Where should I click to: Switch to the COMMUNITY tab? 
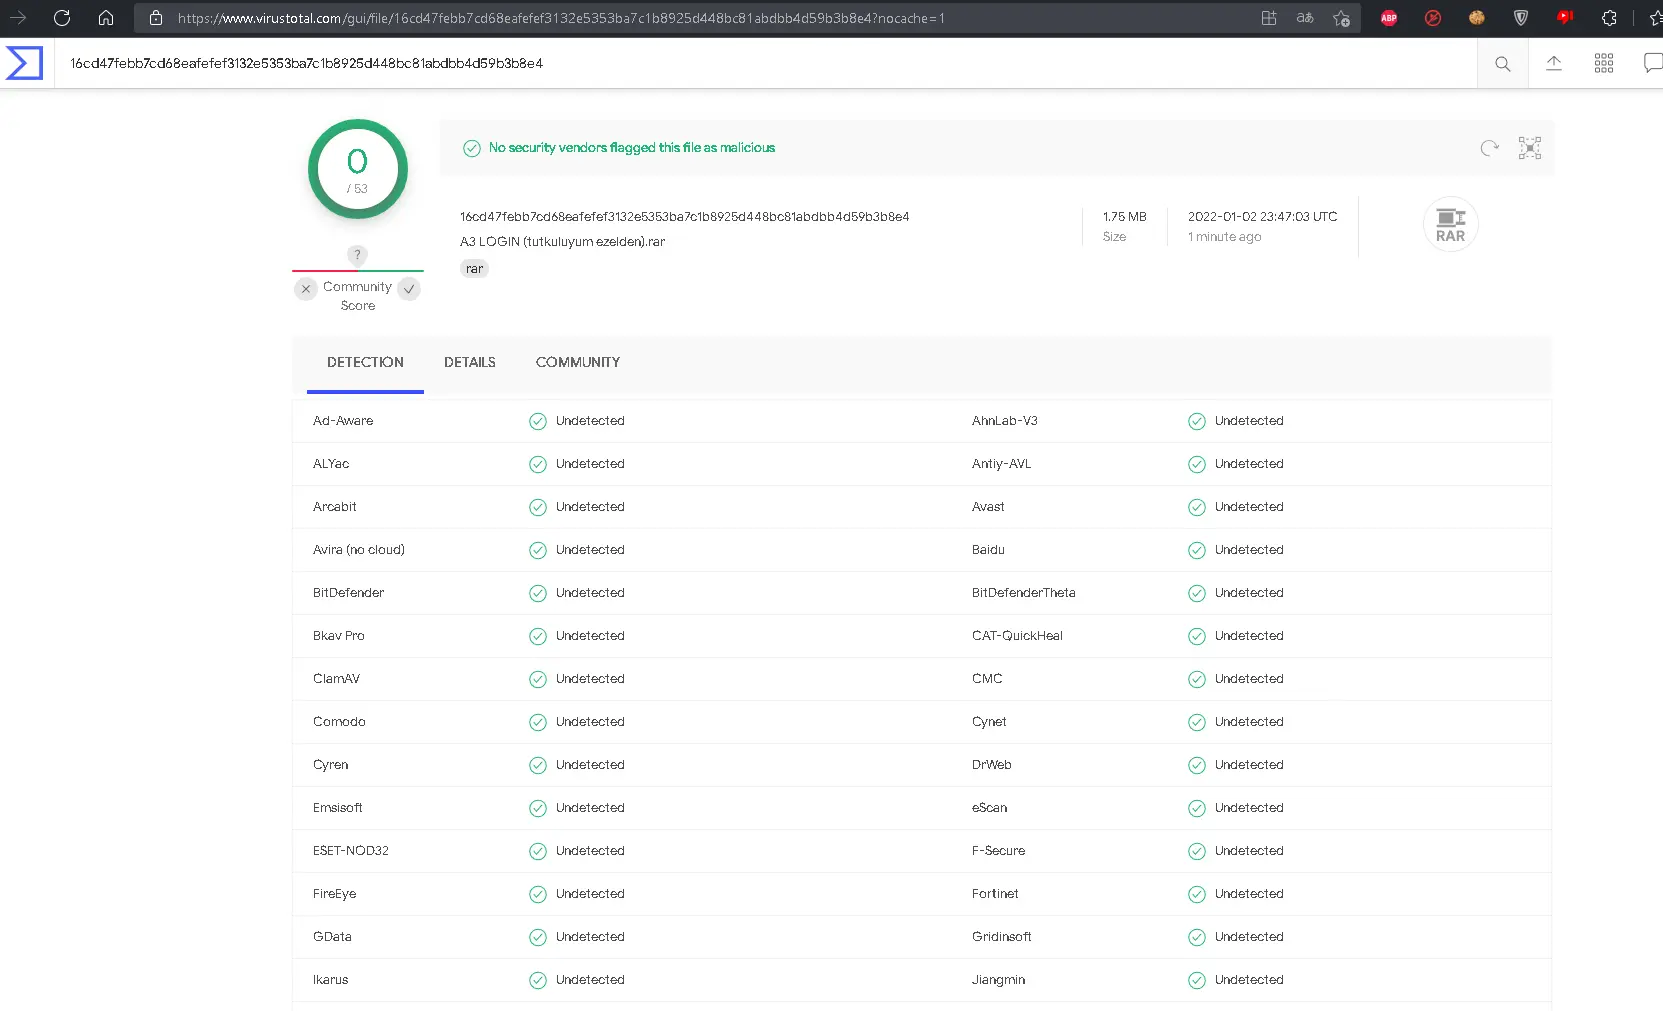[x=578, y=362]
